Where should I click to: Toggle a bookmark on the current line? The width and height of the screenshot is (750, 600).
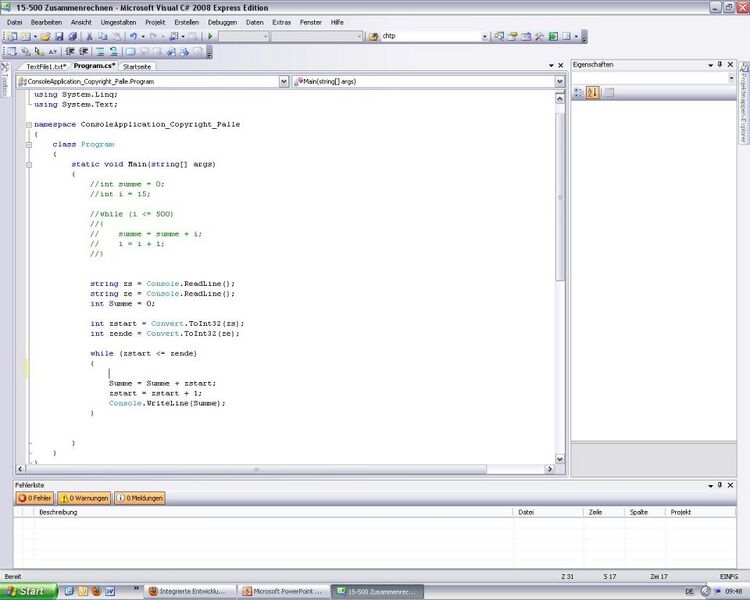pyautogui.click(x=130, y=52)
